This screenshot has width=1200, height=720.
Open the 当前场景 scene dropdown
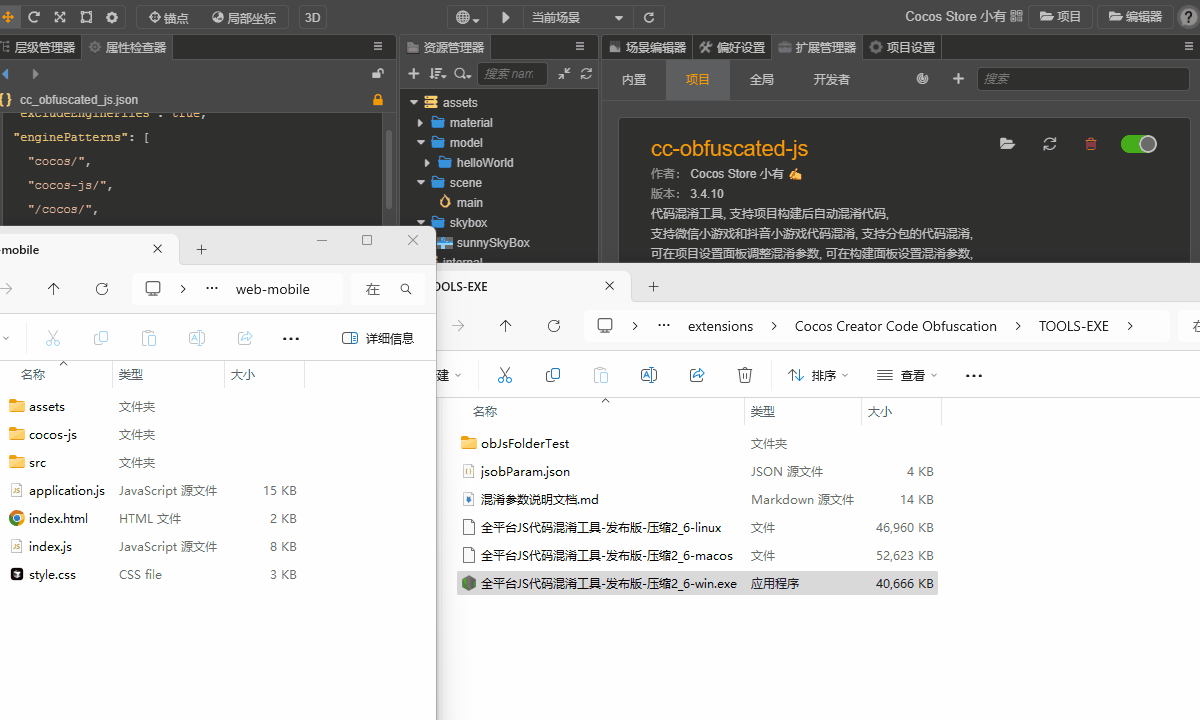tap(577, 17)
